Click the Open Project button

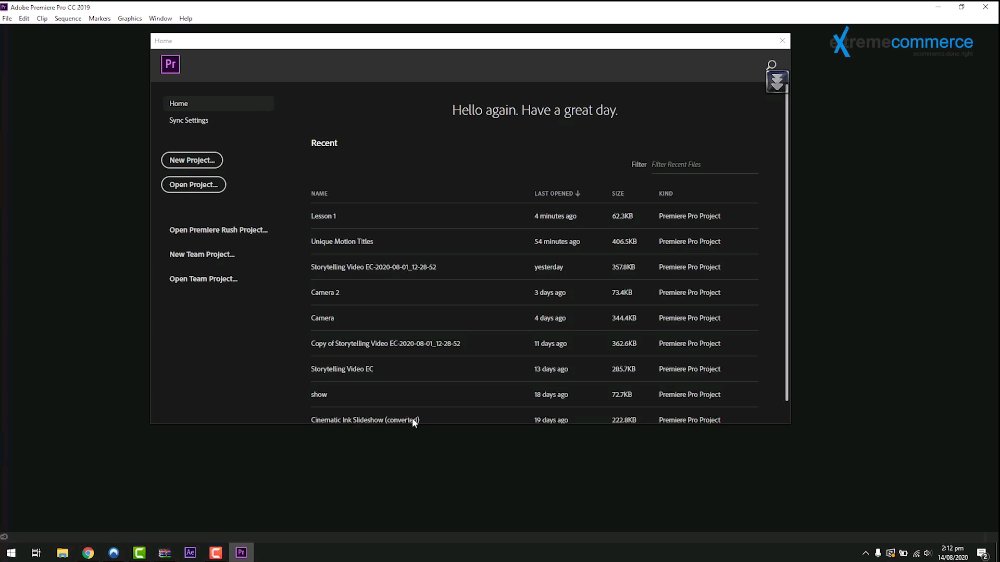pyautogui.click(x=193, y=184)
